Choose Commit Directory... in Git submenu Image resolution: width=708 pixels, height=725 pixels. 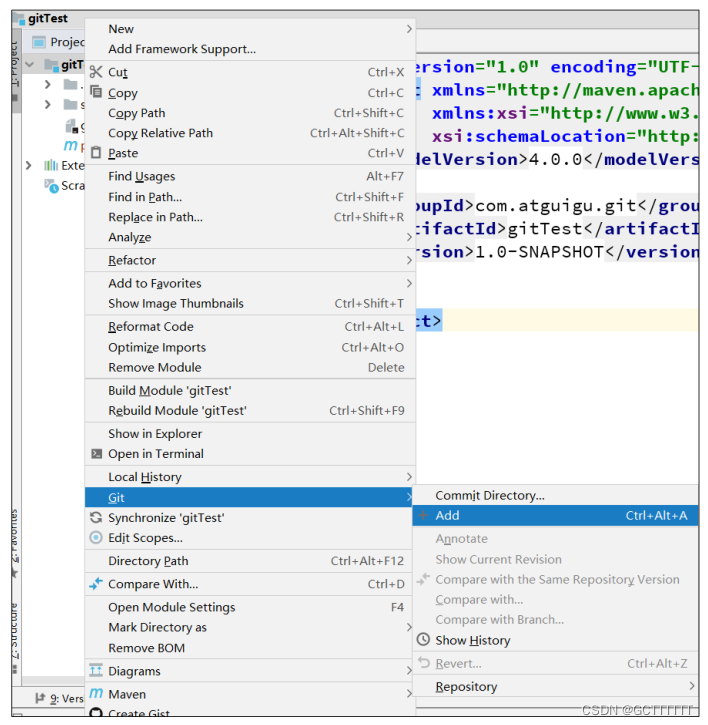[555, 495]
